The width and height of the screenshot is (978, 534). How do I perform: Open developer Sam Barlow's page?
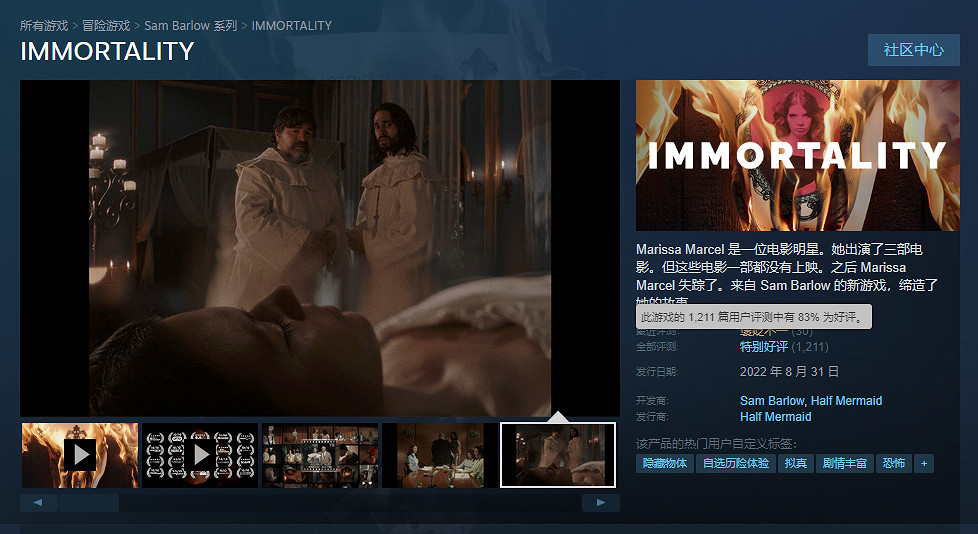click(772, 401)
